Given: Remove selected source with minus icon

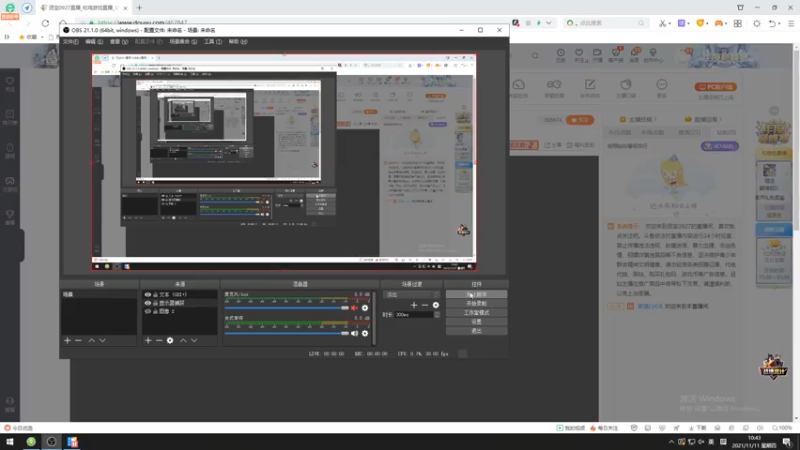Looking at the screenshot, I should pyautogui.click(x=159, y=340).
